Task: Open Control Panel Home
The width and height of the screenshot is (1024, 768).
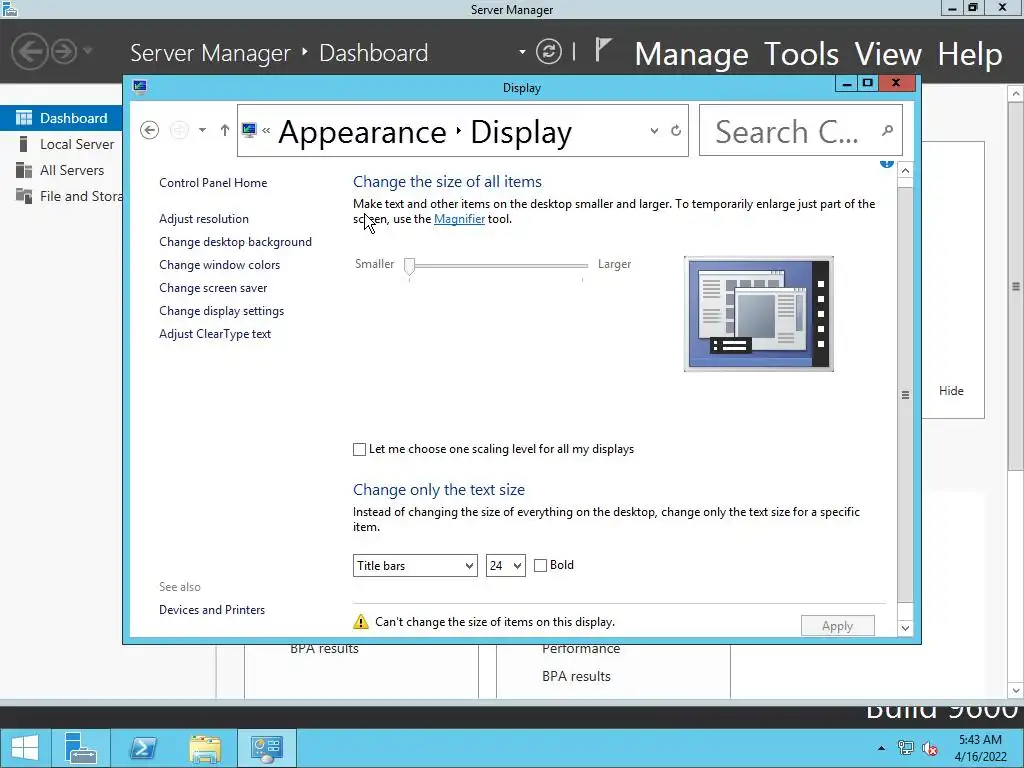Action: [x=213, y=183]
